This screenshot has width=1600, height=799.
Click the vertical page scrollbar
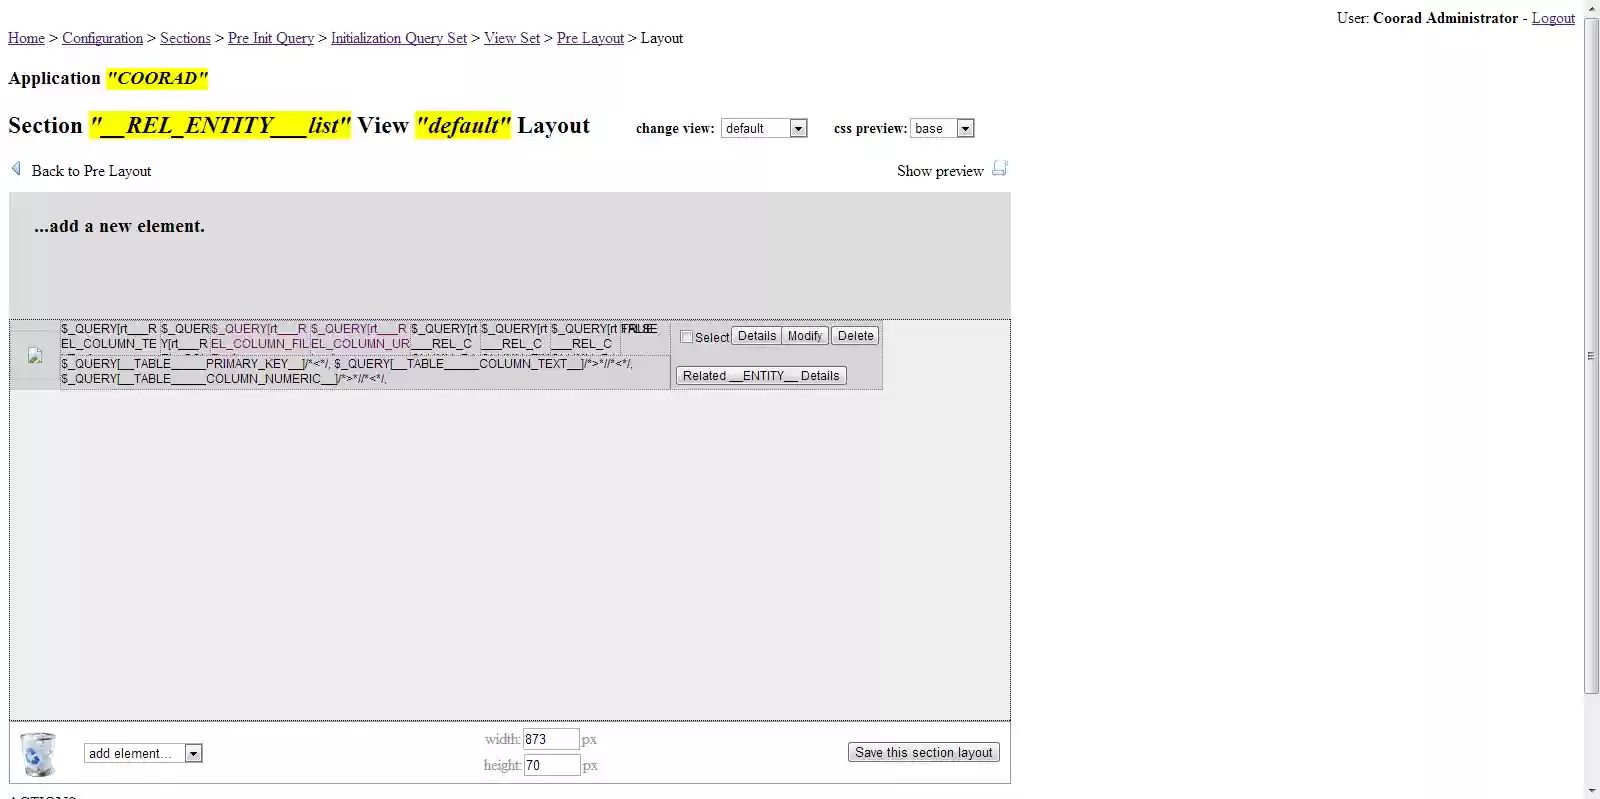pyautogui.click(x=1591, y=355)
